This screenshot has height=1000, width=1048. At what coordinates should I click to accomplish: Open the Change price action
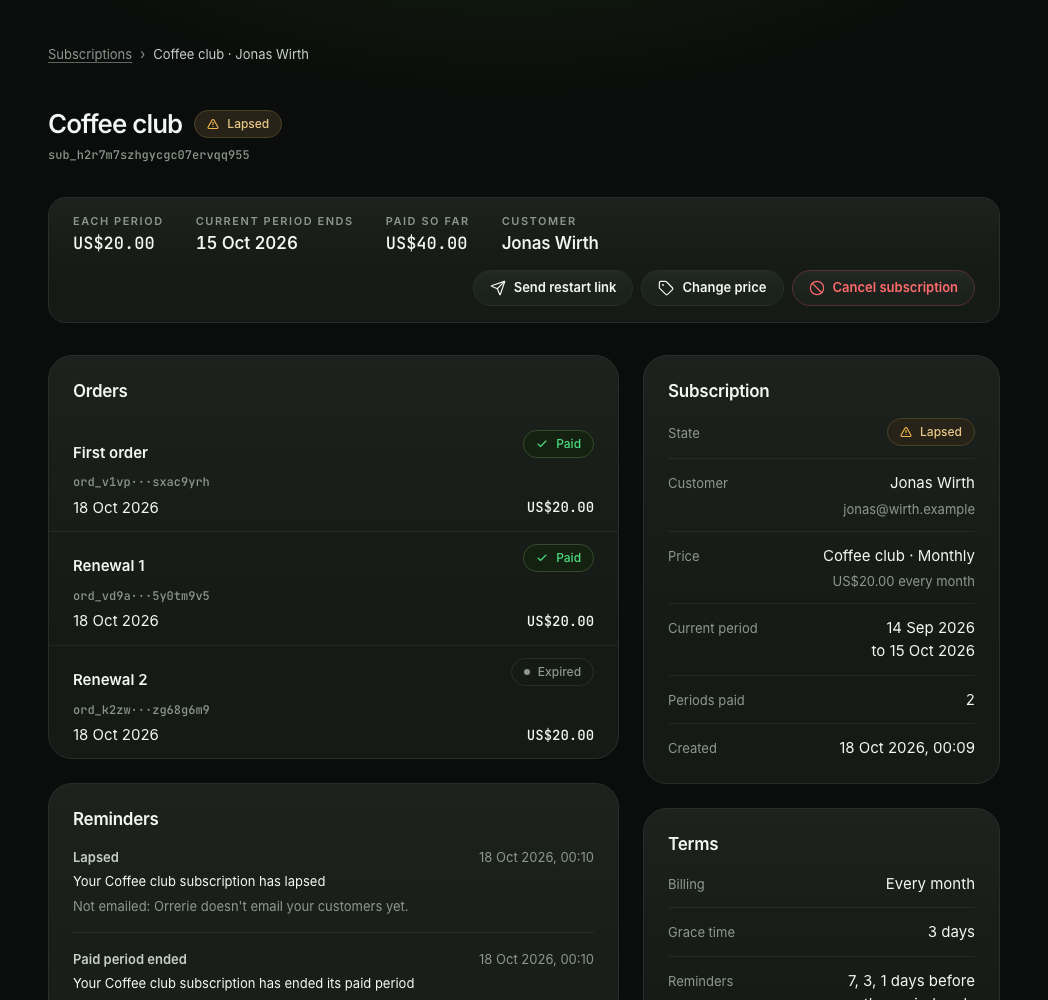[712, 288]
